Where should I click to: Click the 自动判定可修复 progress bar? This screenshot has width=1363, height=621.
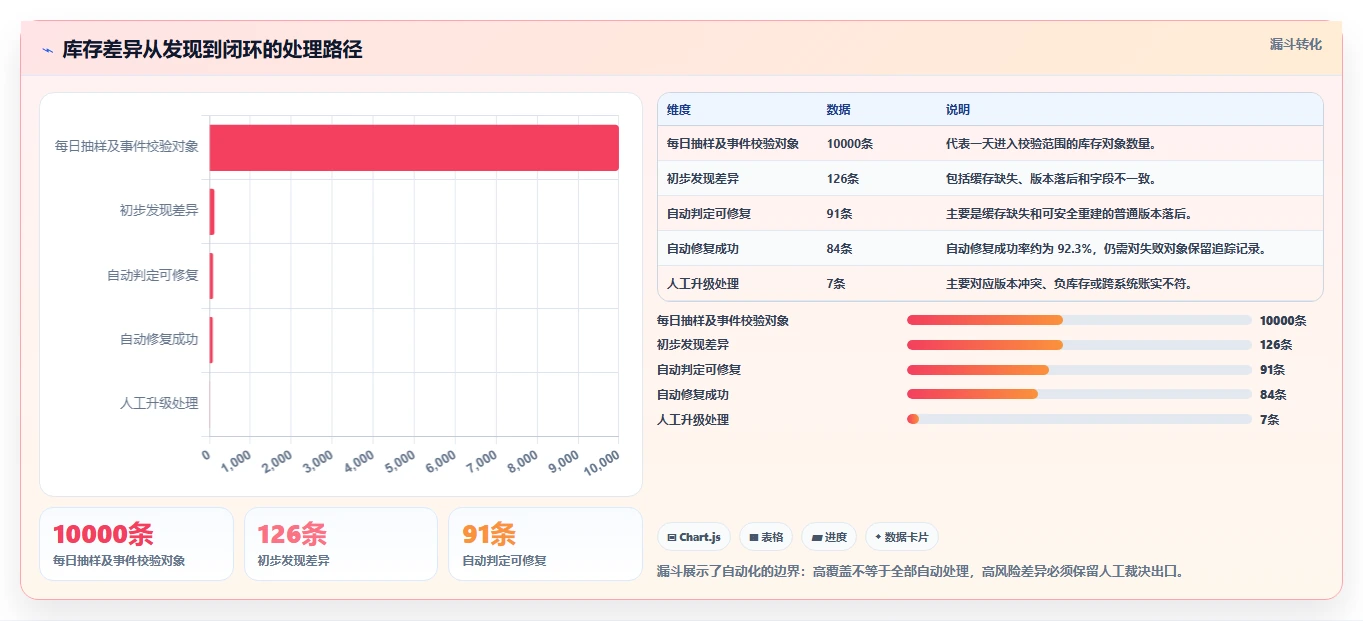pyautogui.click(x=1079, y=370)
